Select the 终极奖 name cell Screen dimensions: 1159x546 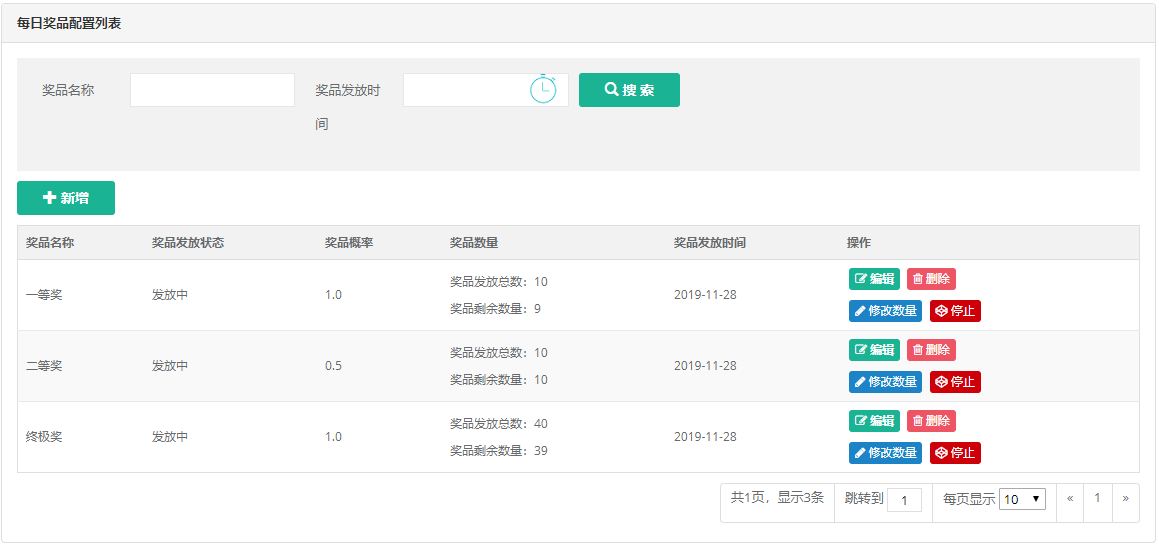[44, 437]
